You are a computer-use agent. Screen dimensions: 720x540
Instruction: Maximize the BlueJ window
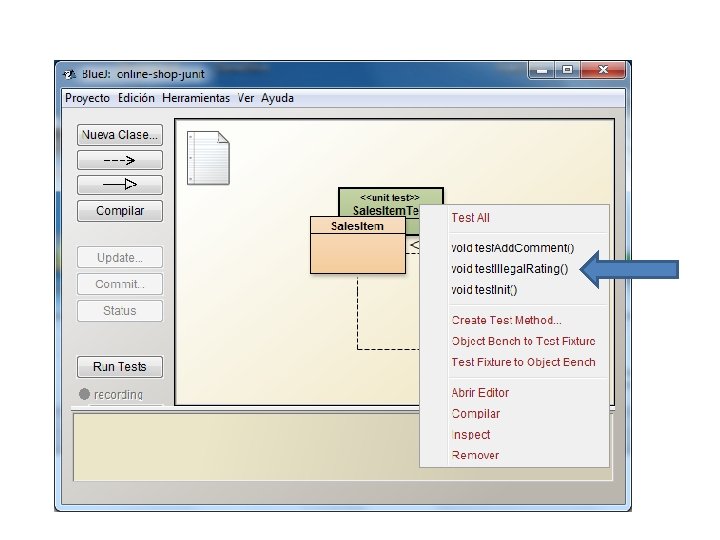(x=568, y=70)
